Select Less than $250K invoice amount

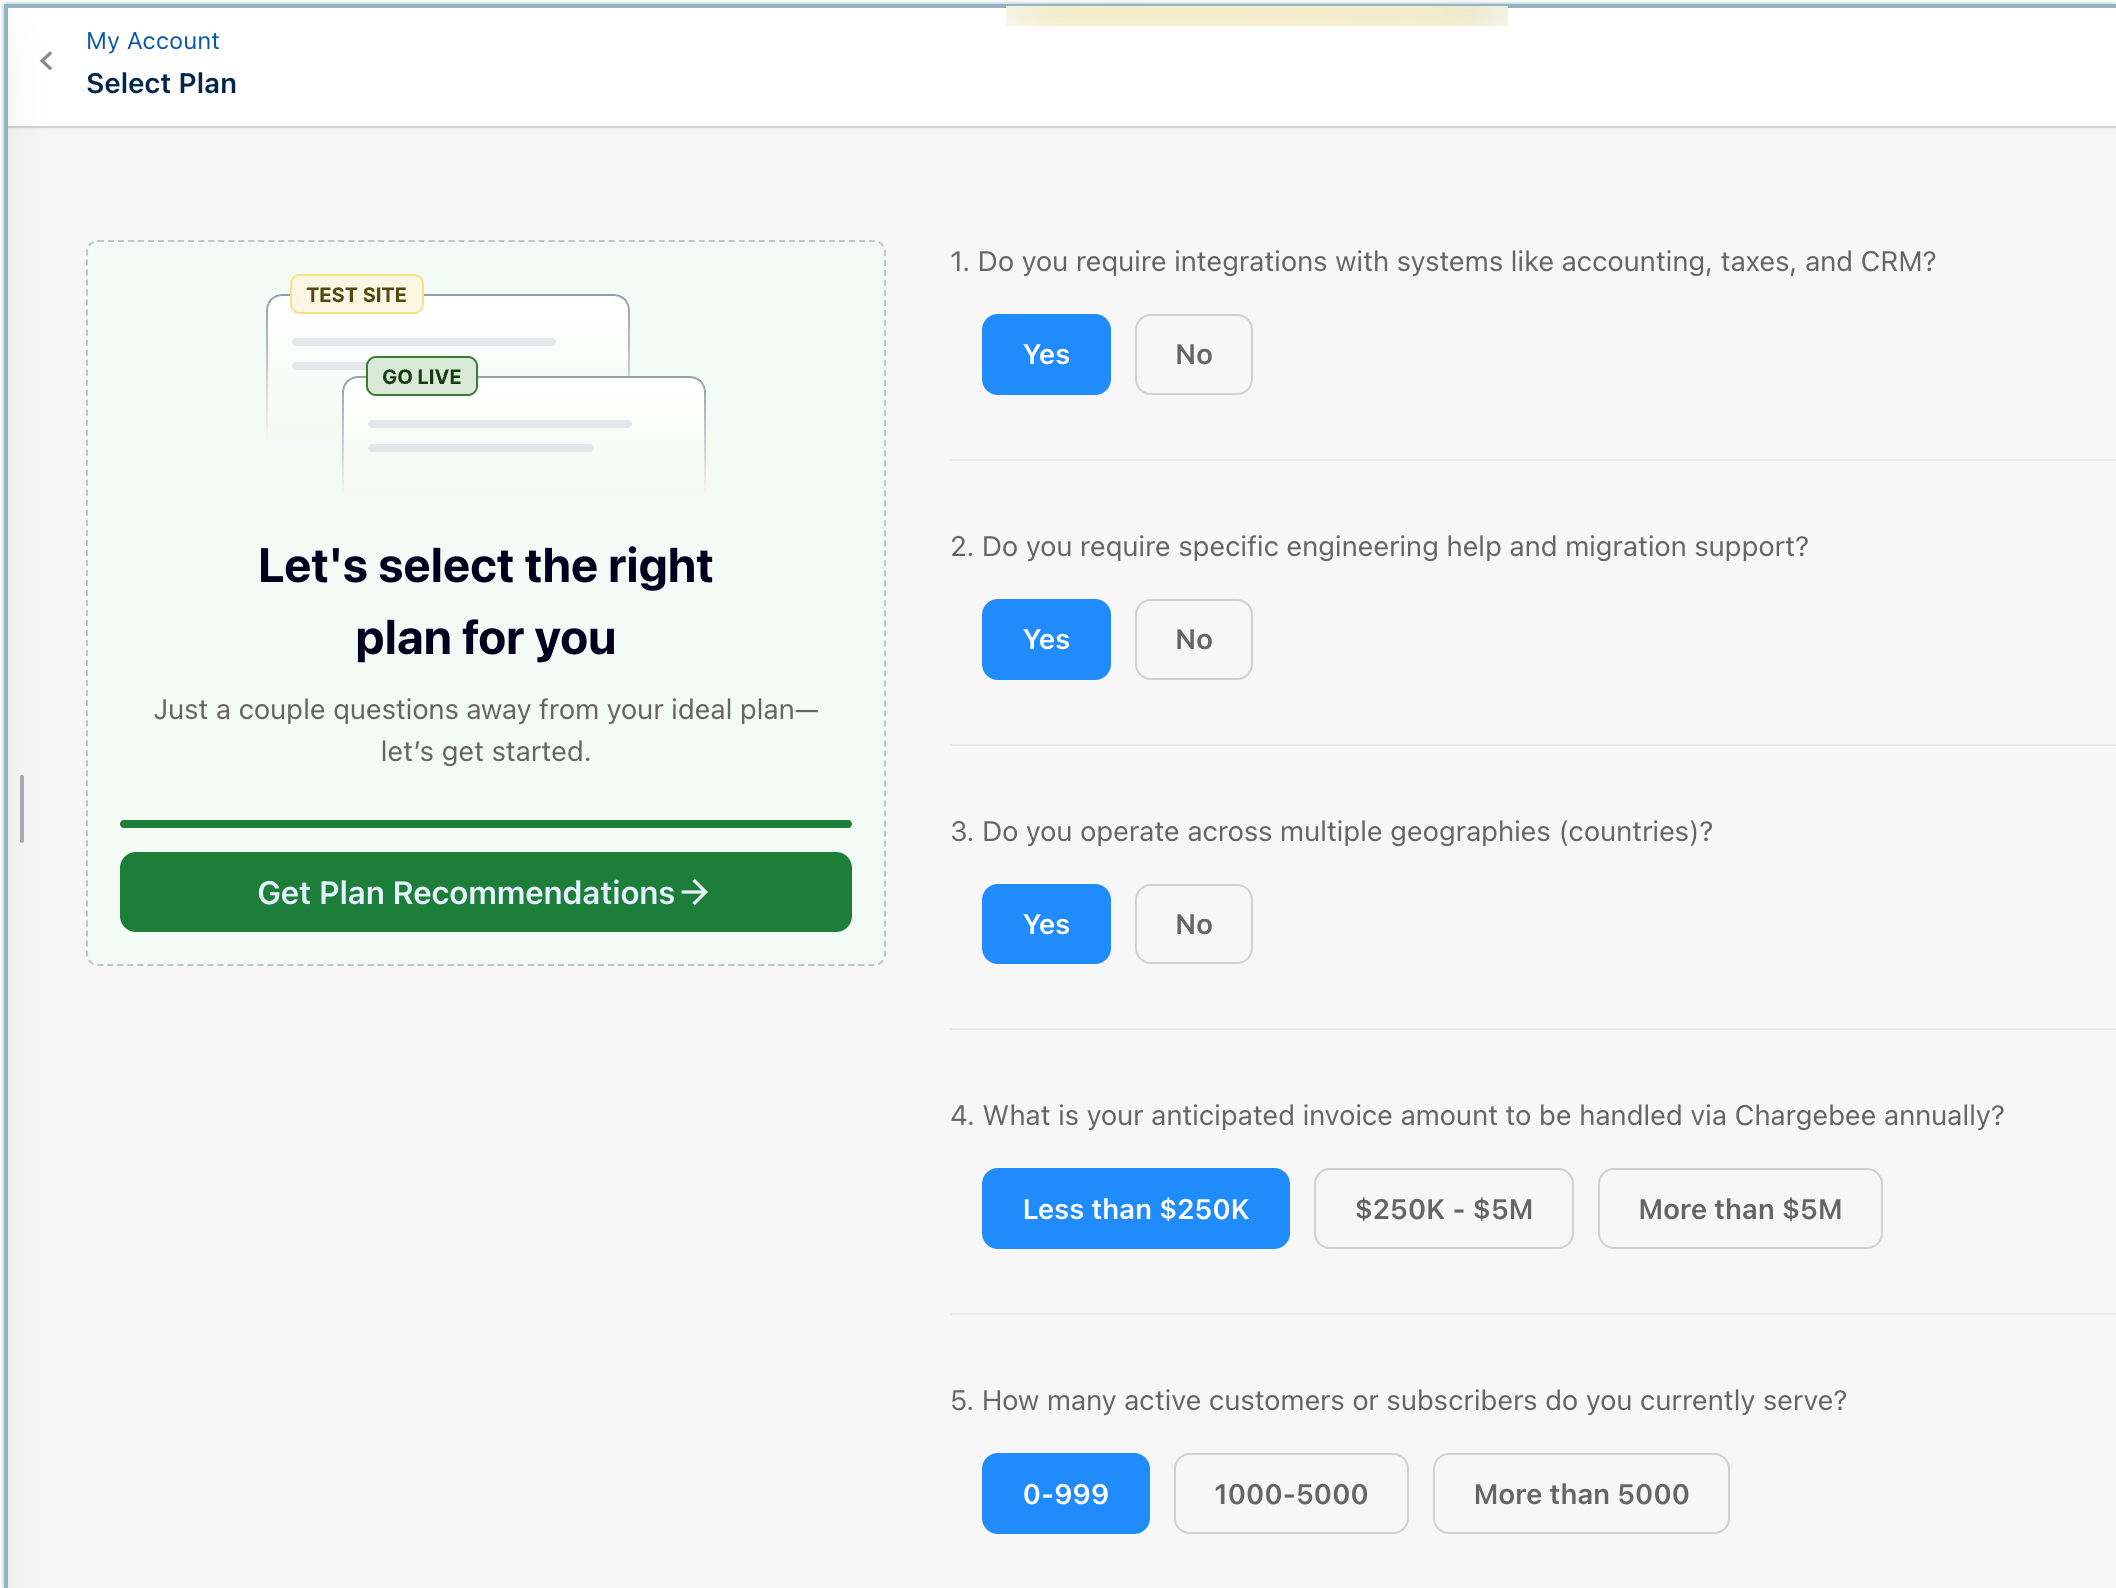pyautogui.click(x=1135, y=1209)
